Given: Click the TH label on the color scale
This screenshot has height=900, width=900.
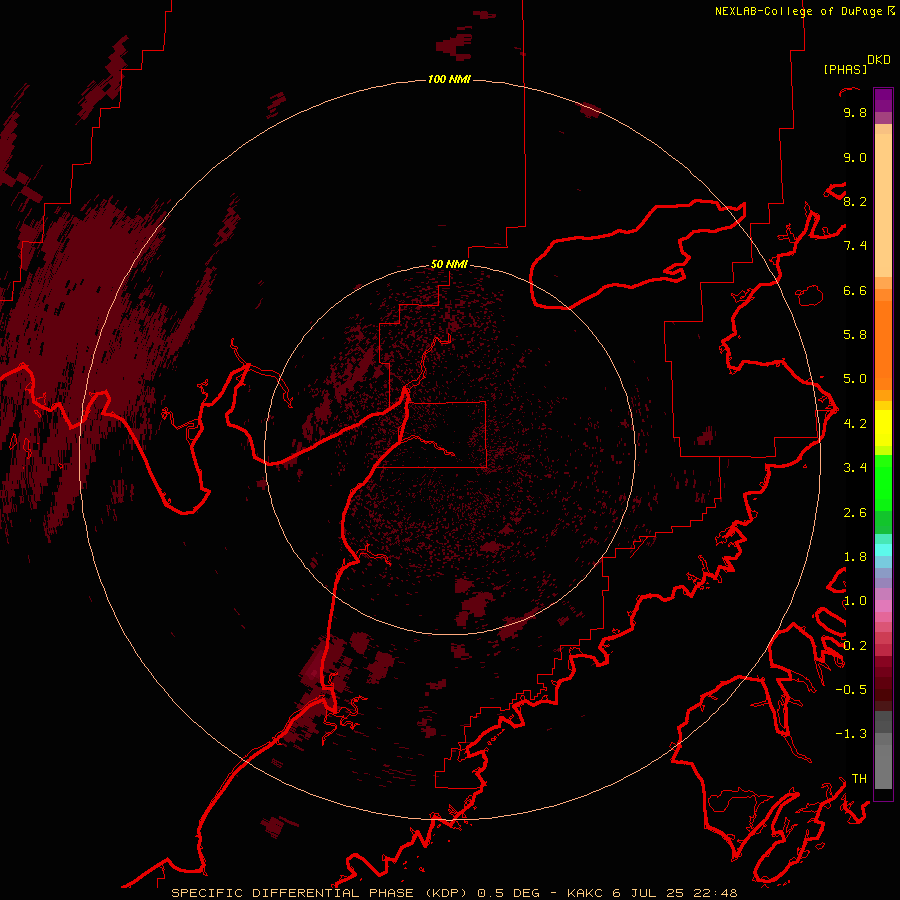Looking at the screenshot, I should [859, 778].
